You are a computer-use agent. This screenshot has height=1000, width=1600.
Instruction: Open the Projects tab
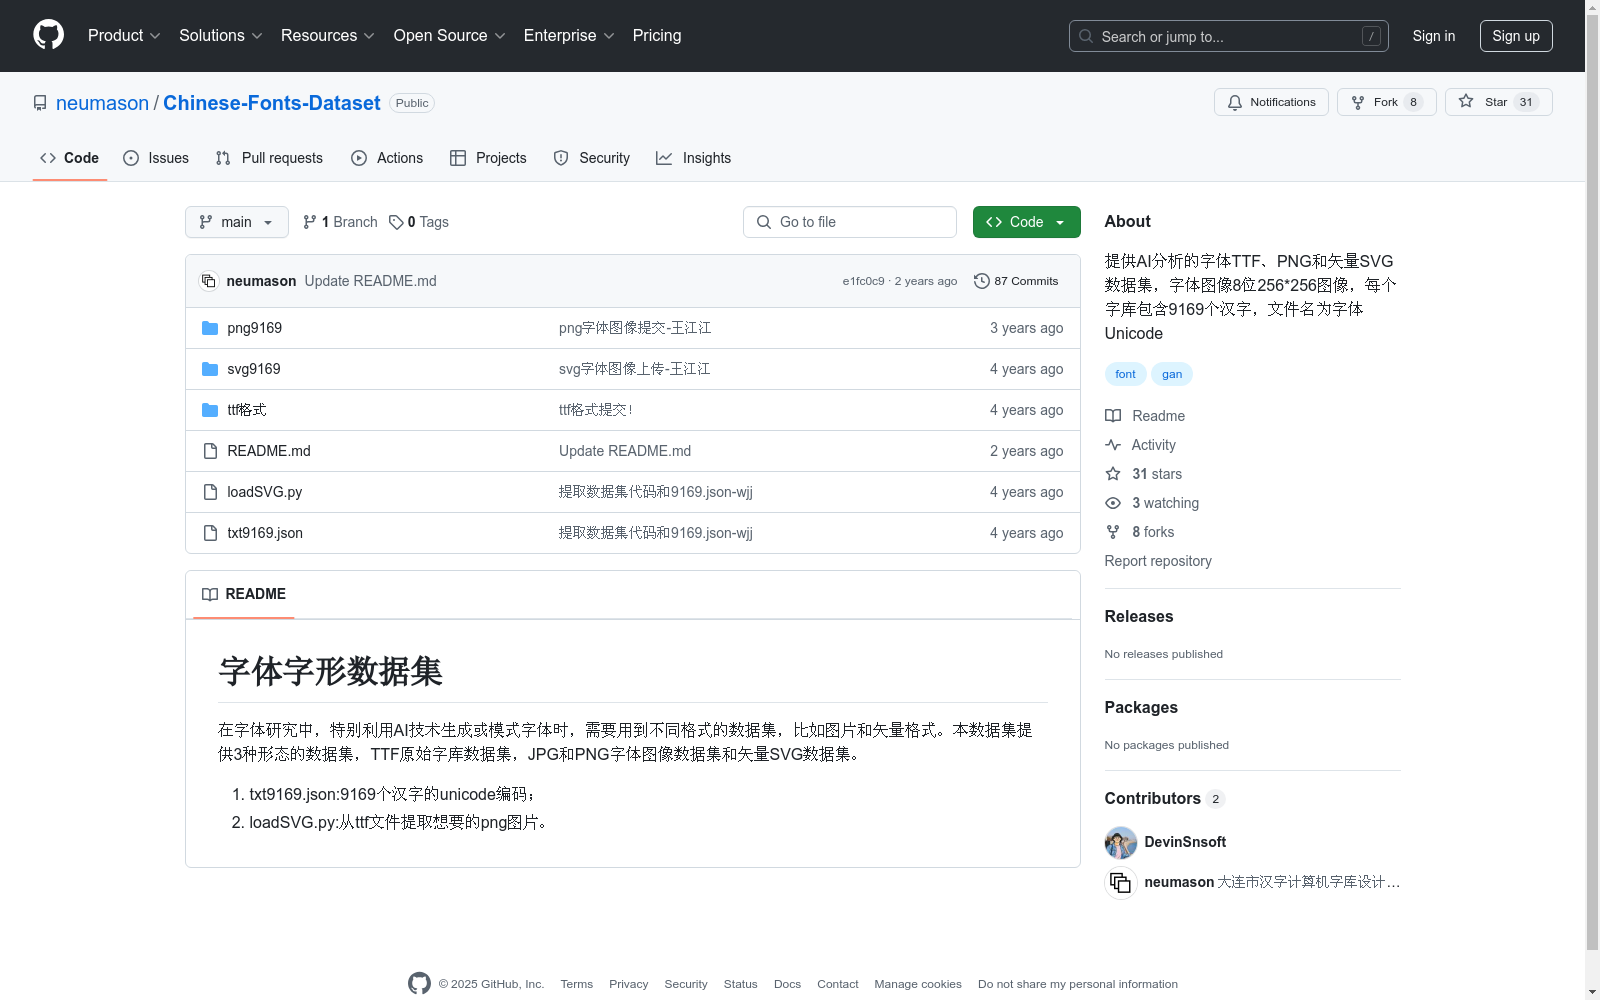[x=488, y=158]
